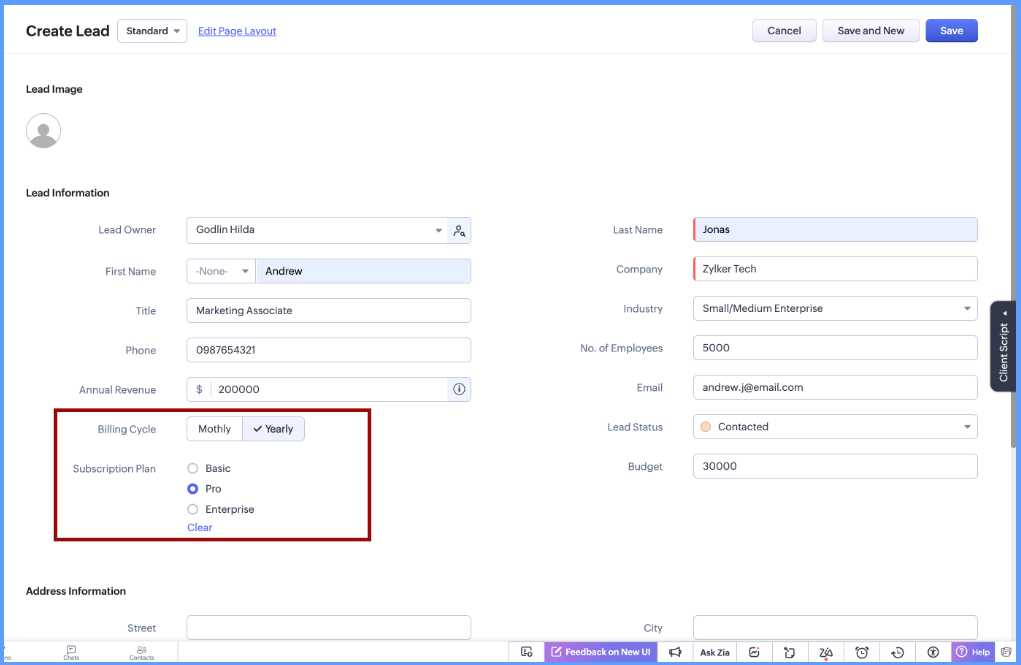Screen dimensions: 1021x665
Task: Open reminders using the alarm clock icon
Action: [x=861, y=651]
